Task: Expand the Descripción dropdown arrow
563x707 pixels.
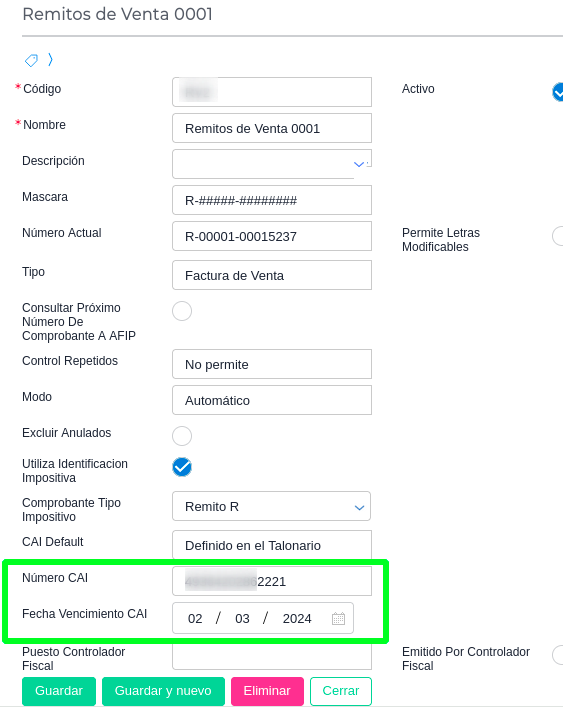Action: 359,165
